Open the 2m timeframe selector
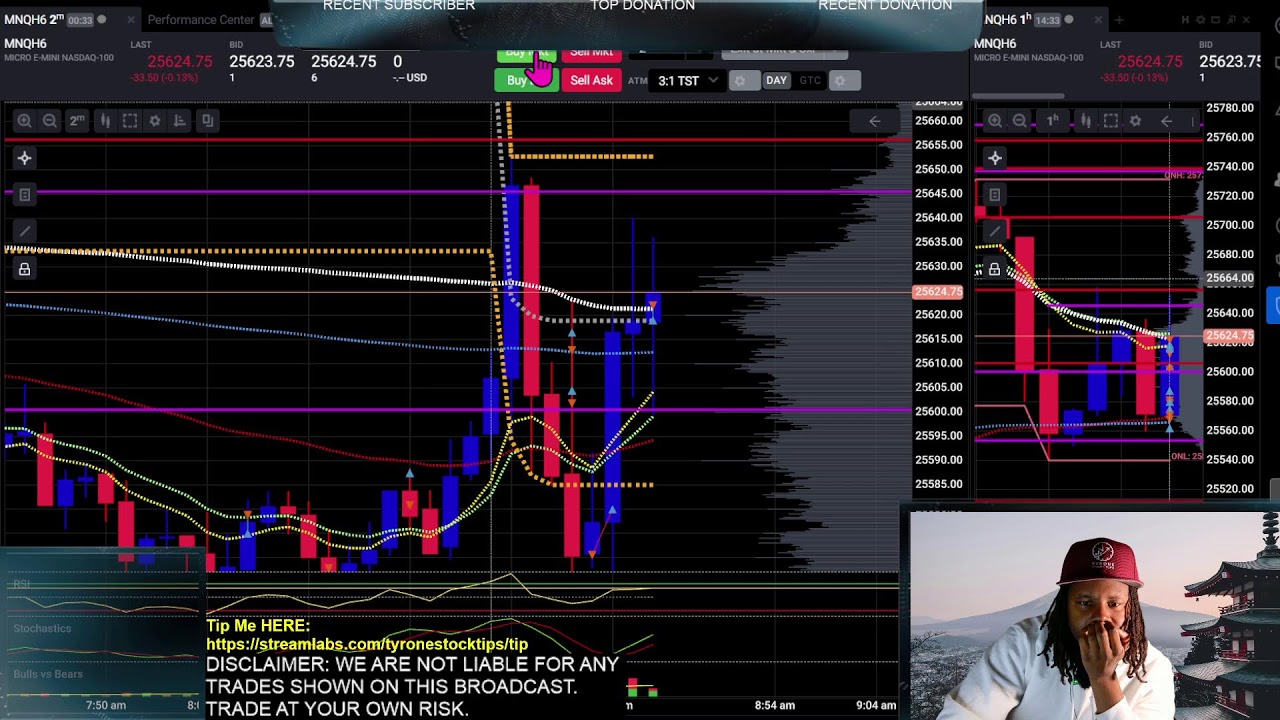Image resolution: width=1280 pixels, height=720 pixels. 77,120
